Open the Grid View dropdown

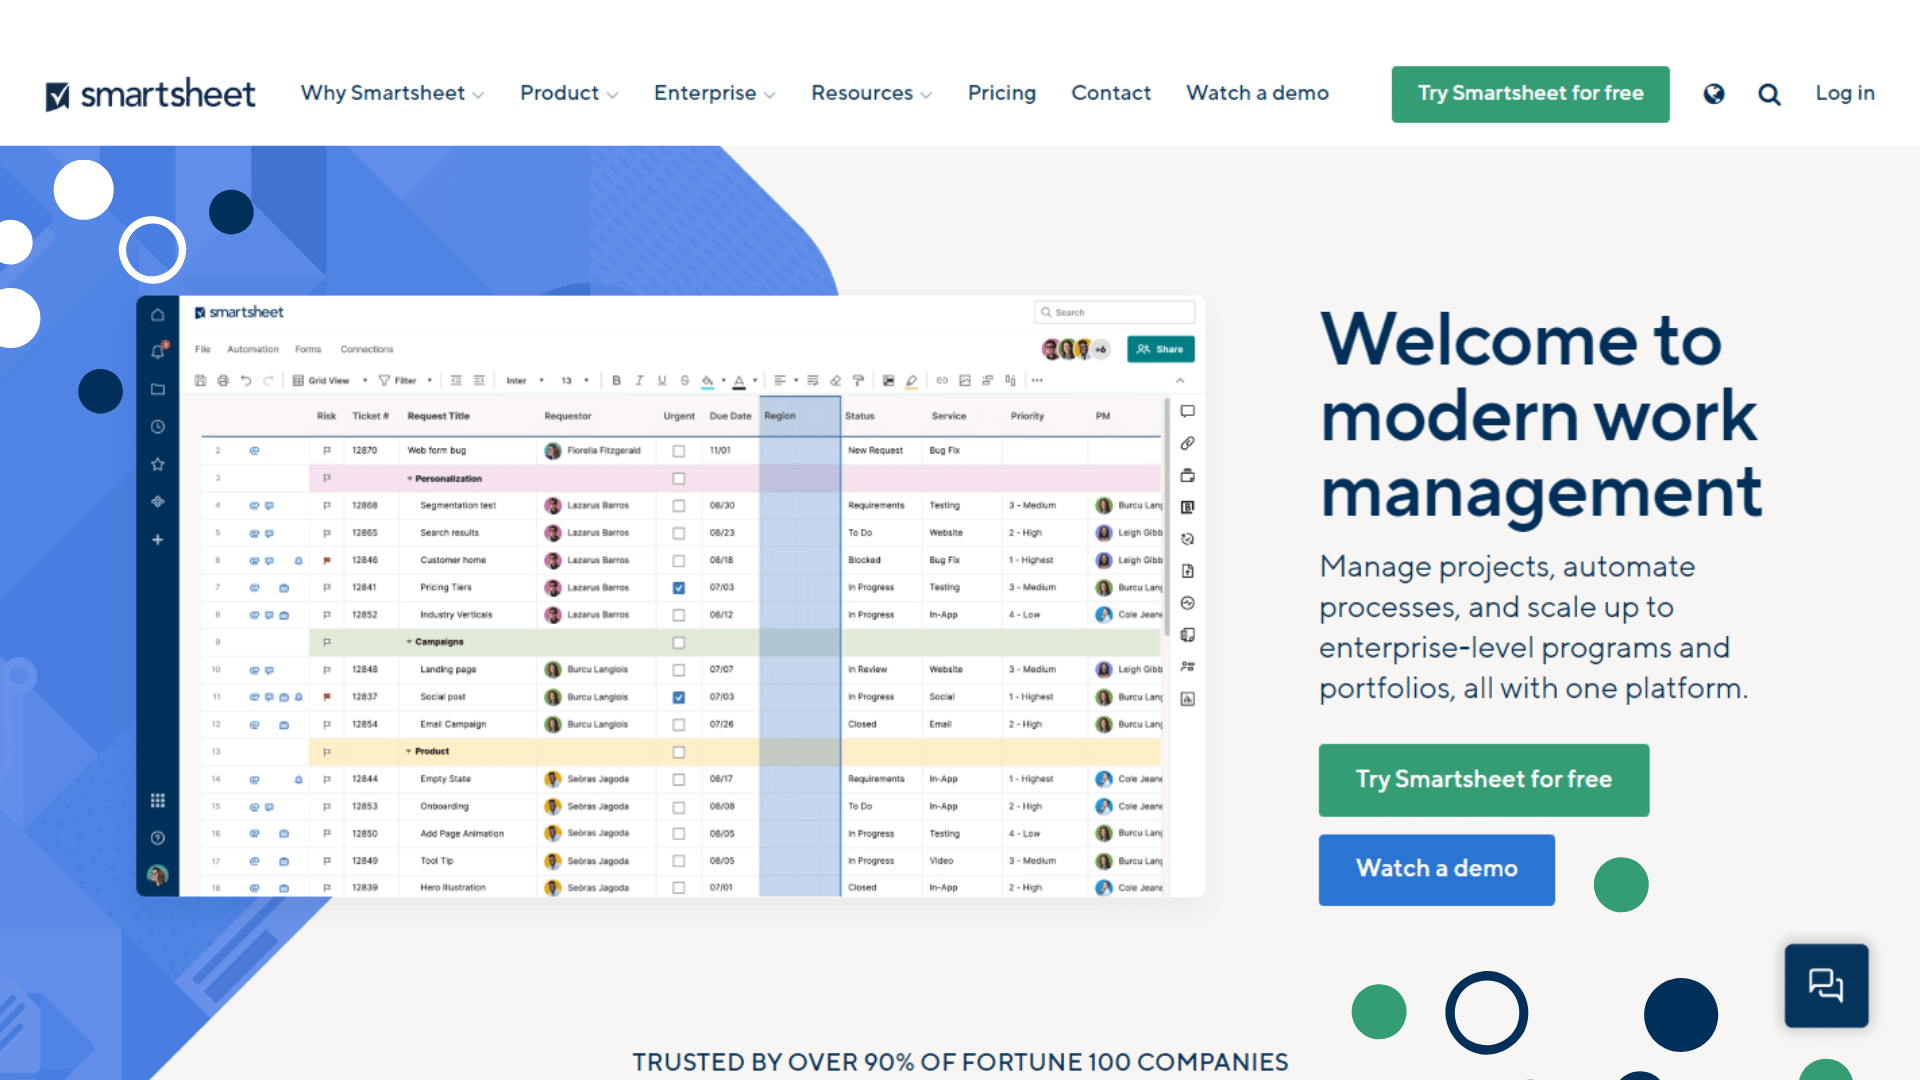coord(330,380)
